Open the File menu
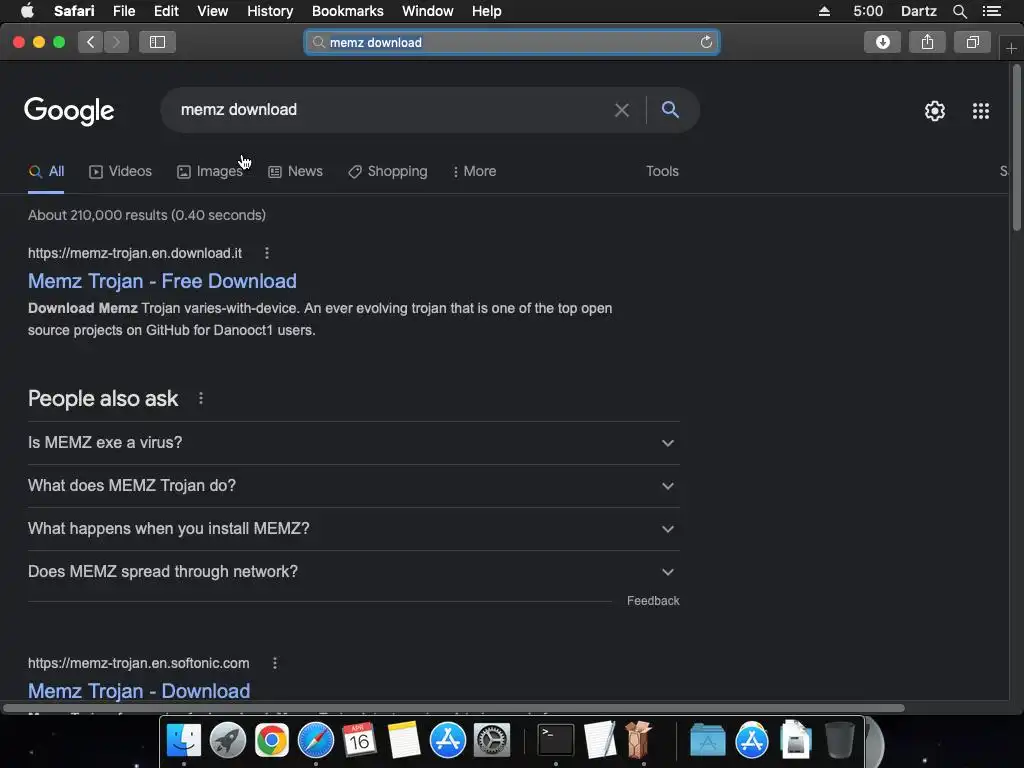The width and height of the screenshot is (1024, 768). point(124,11)
